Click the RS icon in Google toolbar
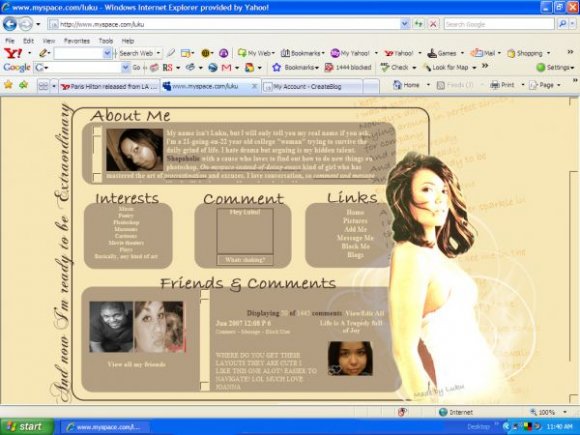Image resolution: width=580 pixels, height=435 pixels. [x=168, y=68]
